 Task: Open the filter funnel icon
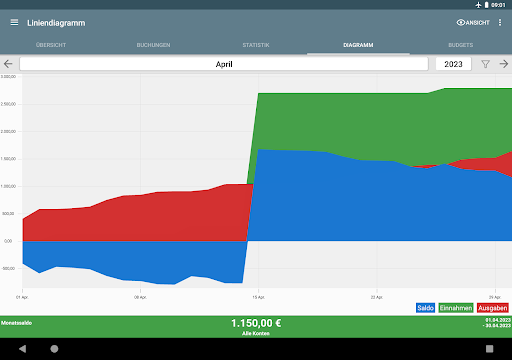pos(485,64)
